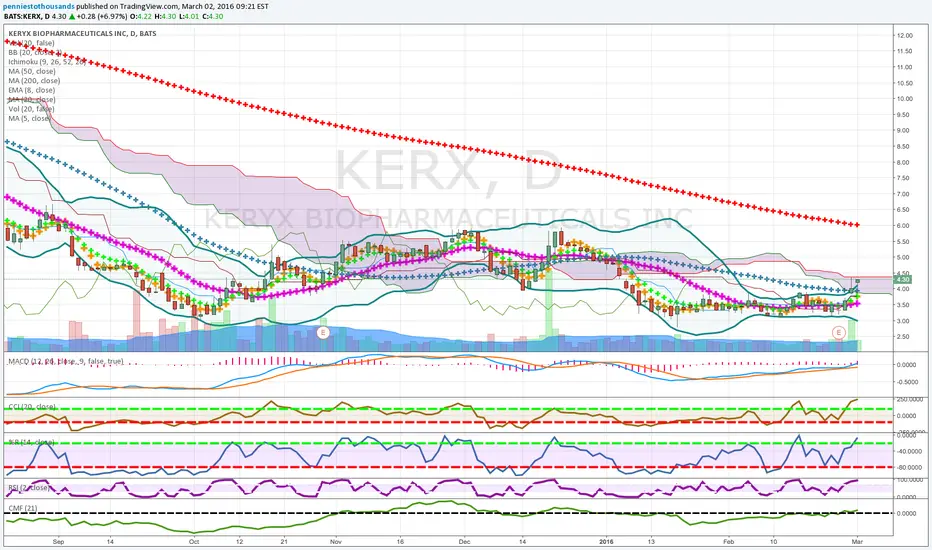The width and height of the screenshot is (932, 550).
Task: Click the BATS:KERX, D symbol text
Action: [x=27, y=16]
